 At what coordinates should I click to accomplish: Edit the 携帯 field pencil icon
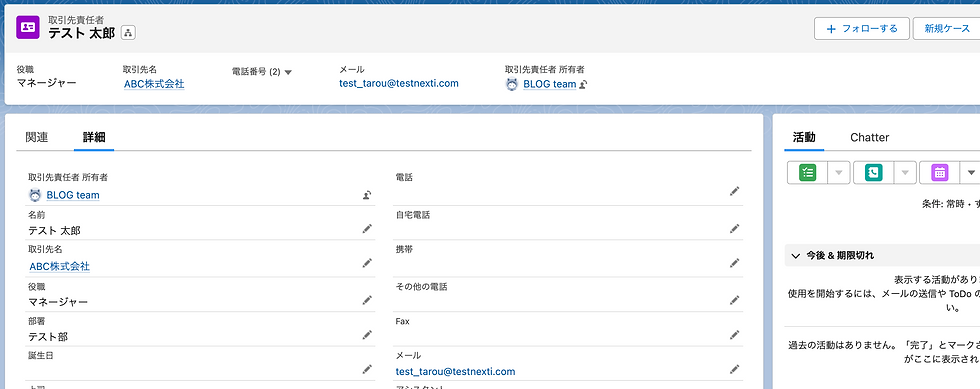click(734, 264)
